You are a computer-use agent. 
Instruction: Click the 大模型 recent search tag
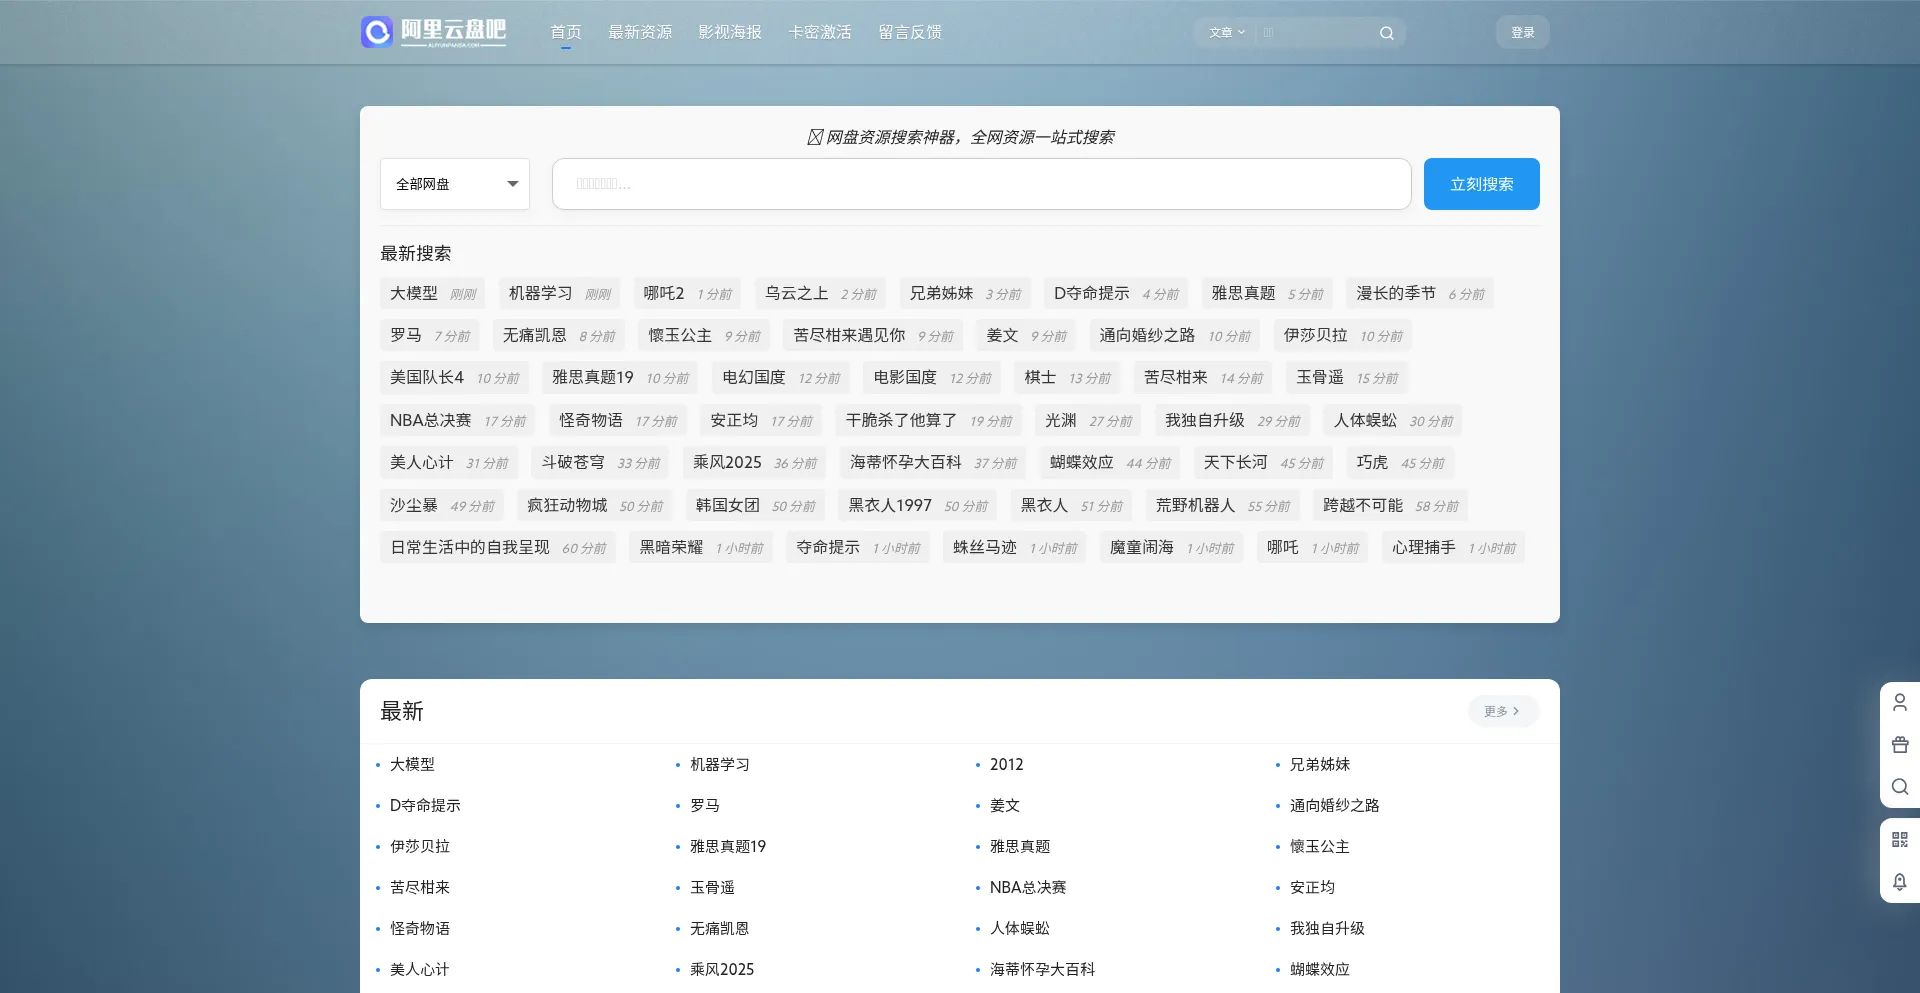tap(433, 293)
